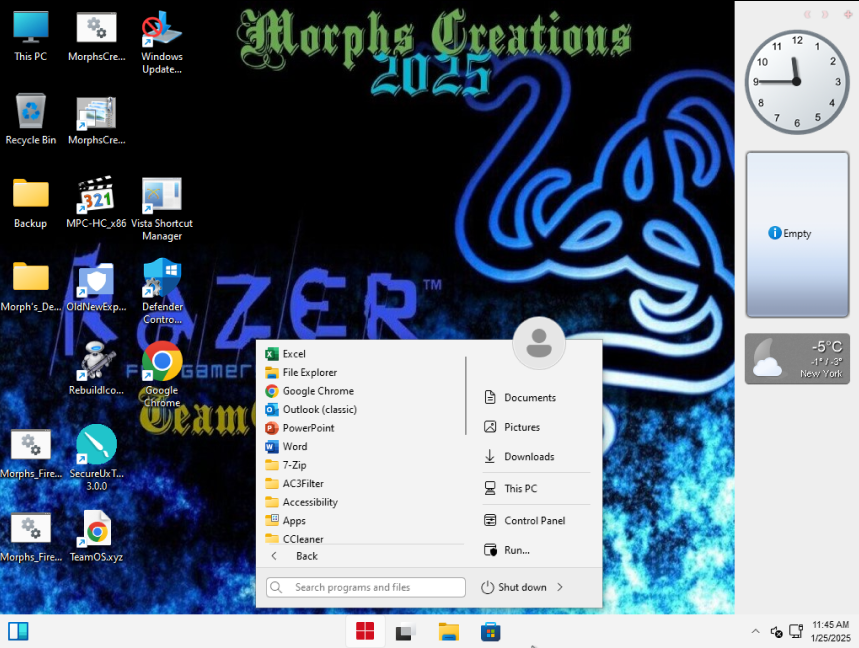This screenshot has width=859, height=648.
Task: Select the Defender Contro... desktop shortcut
Action: pyautogui.click(x=162, y=293)
